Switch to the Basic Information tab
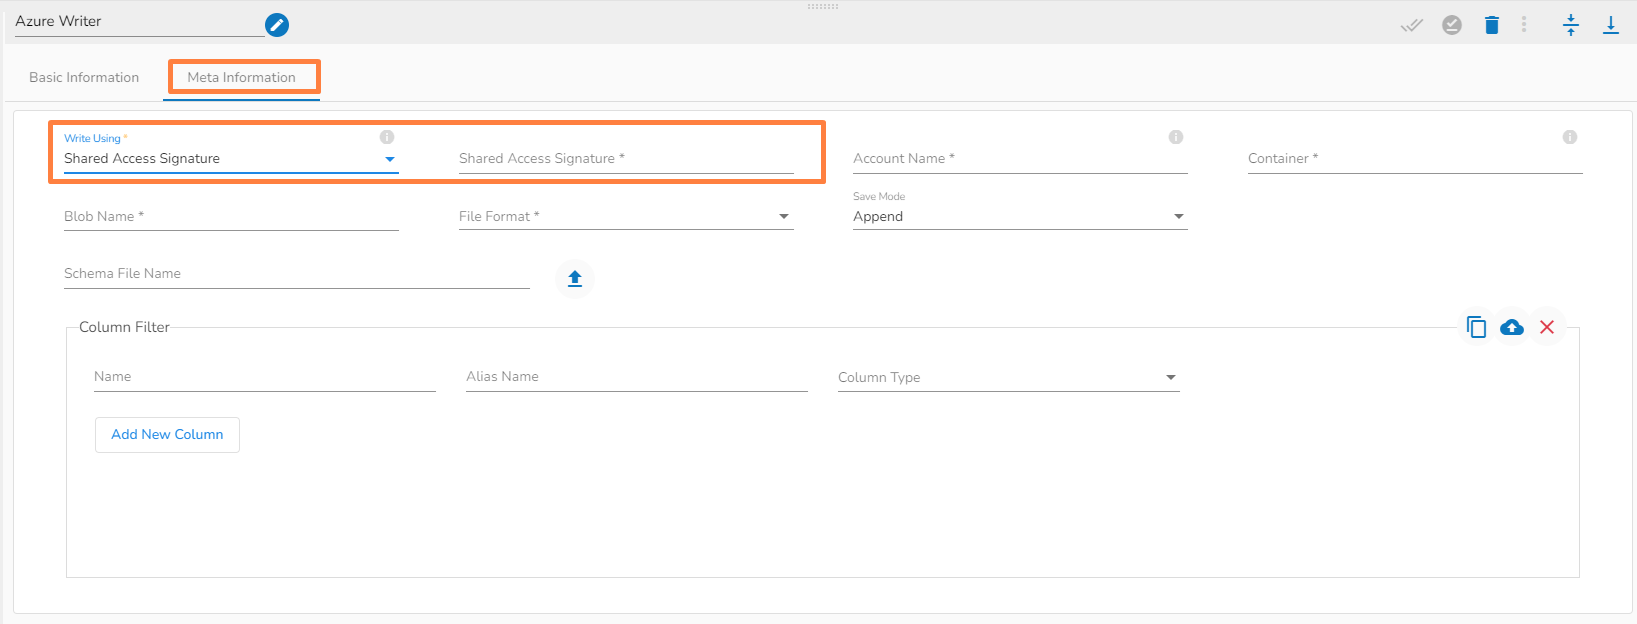1637x624 pixels. click(x=84, y=77)
